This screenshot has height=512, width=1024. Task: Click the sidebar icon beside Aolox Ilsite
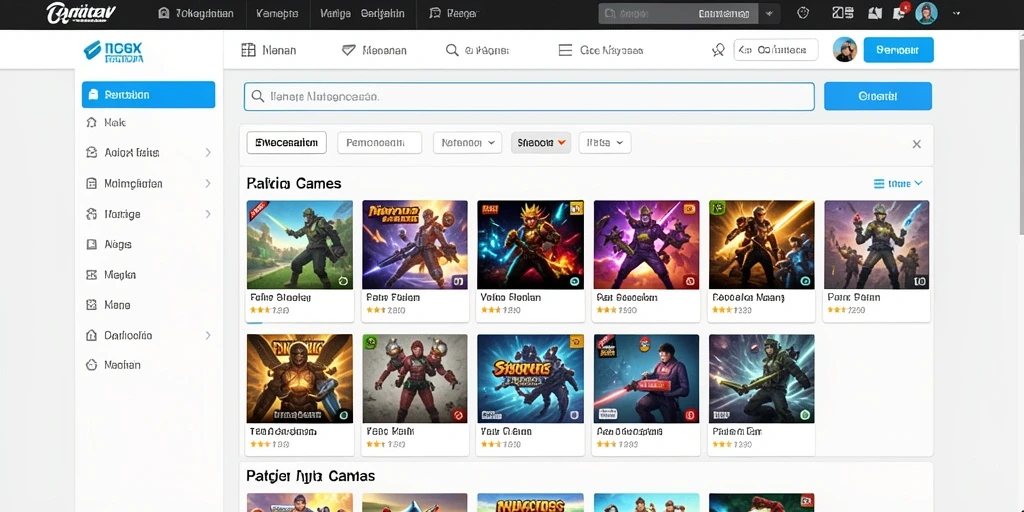point(92,152)
